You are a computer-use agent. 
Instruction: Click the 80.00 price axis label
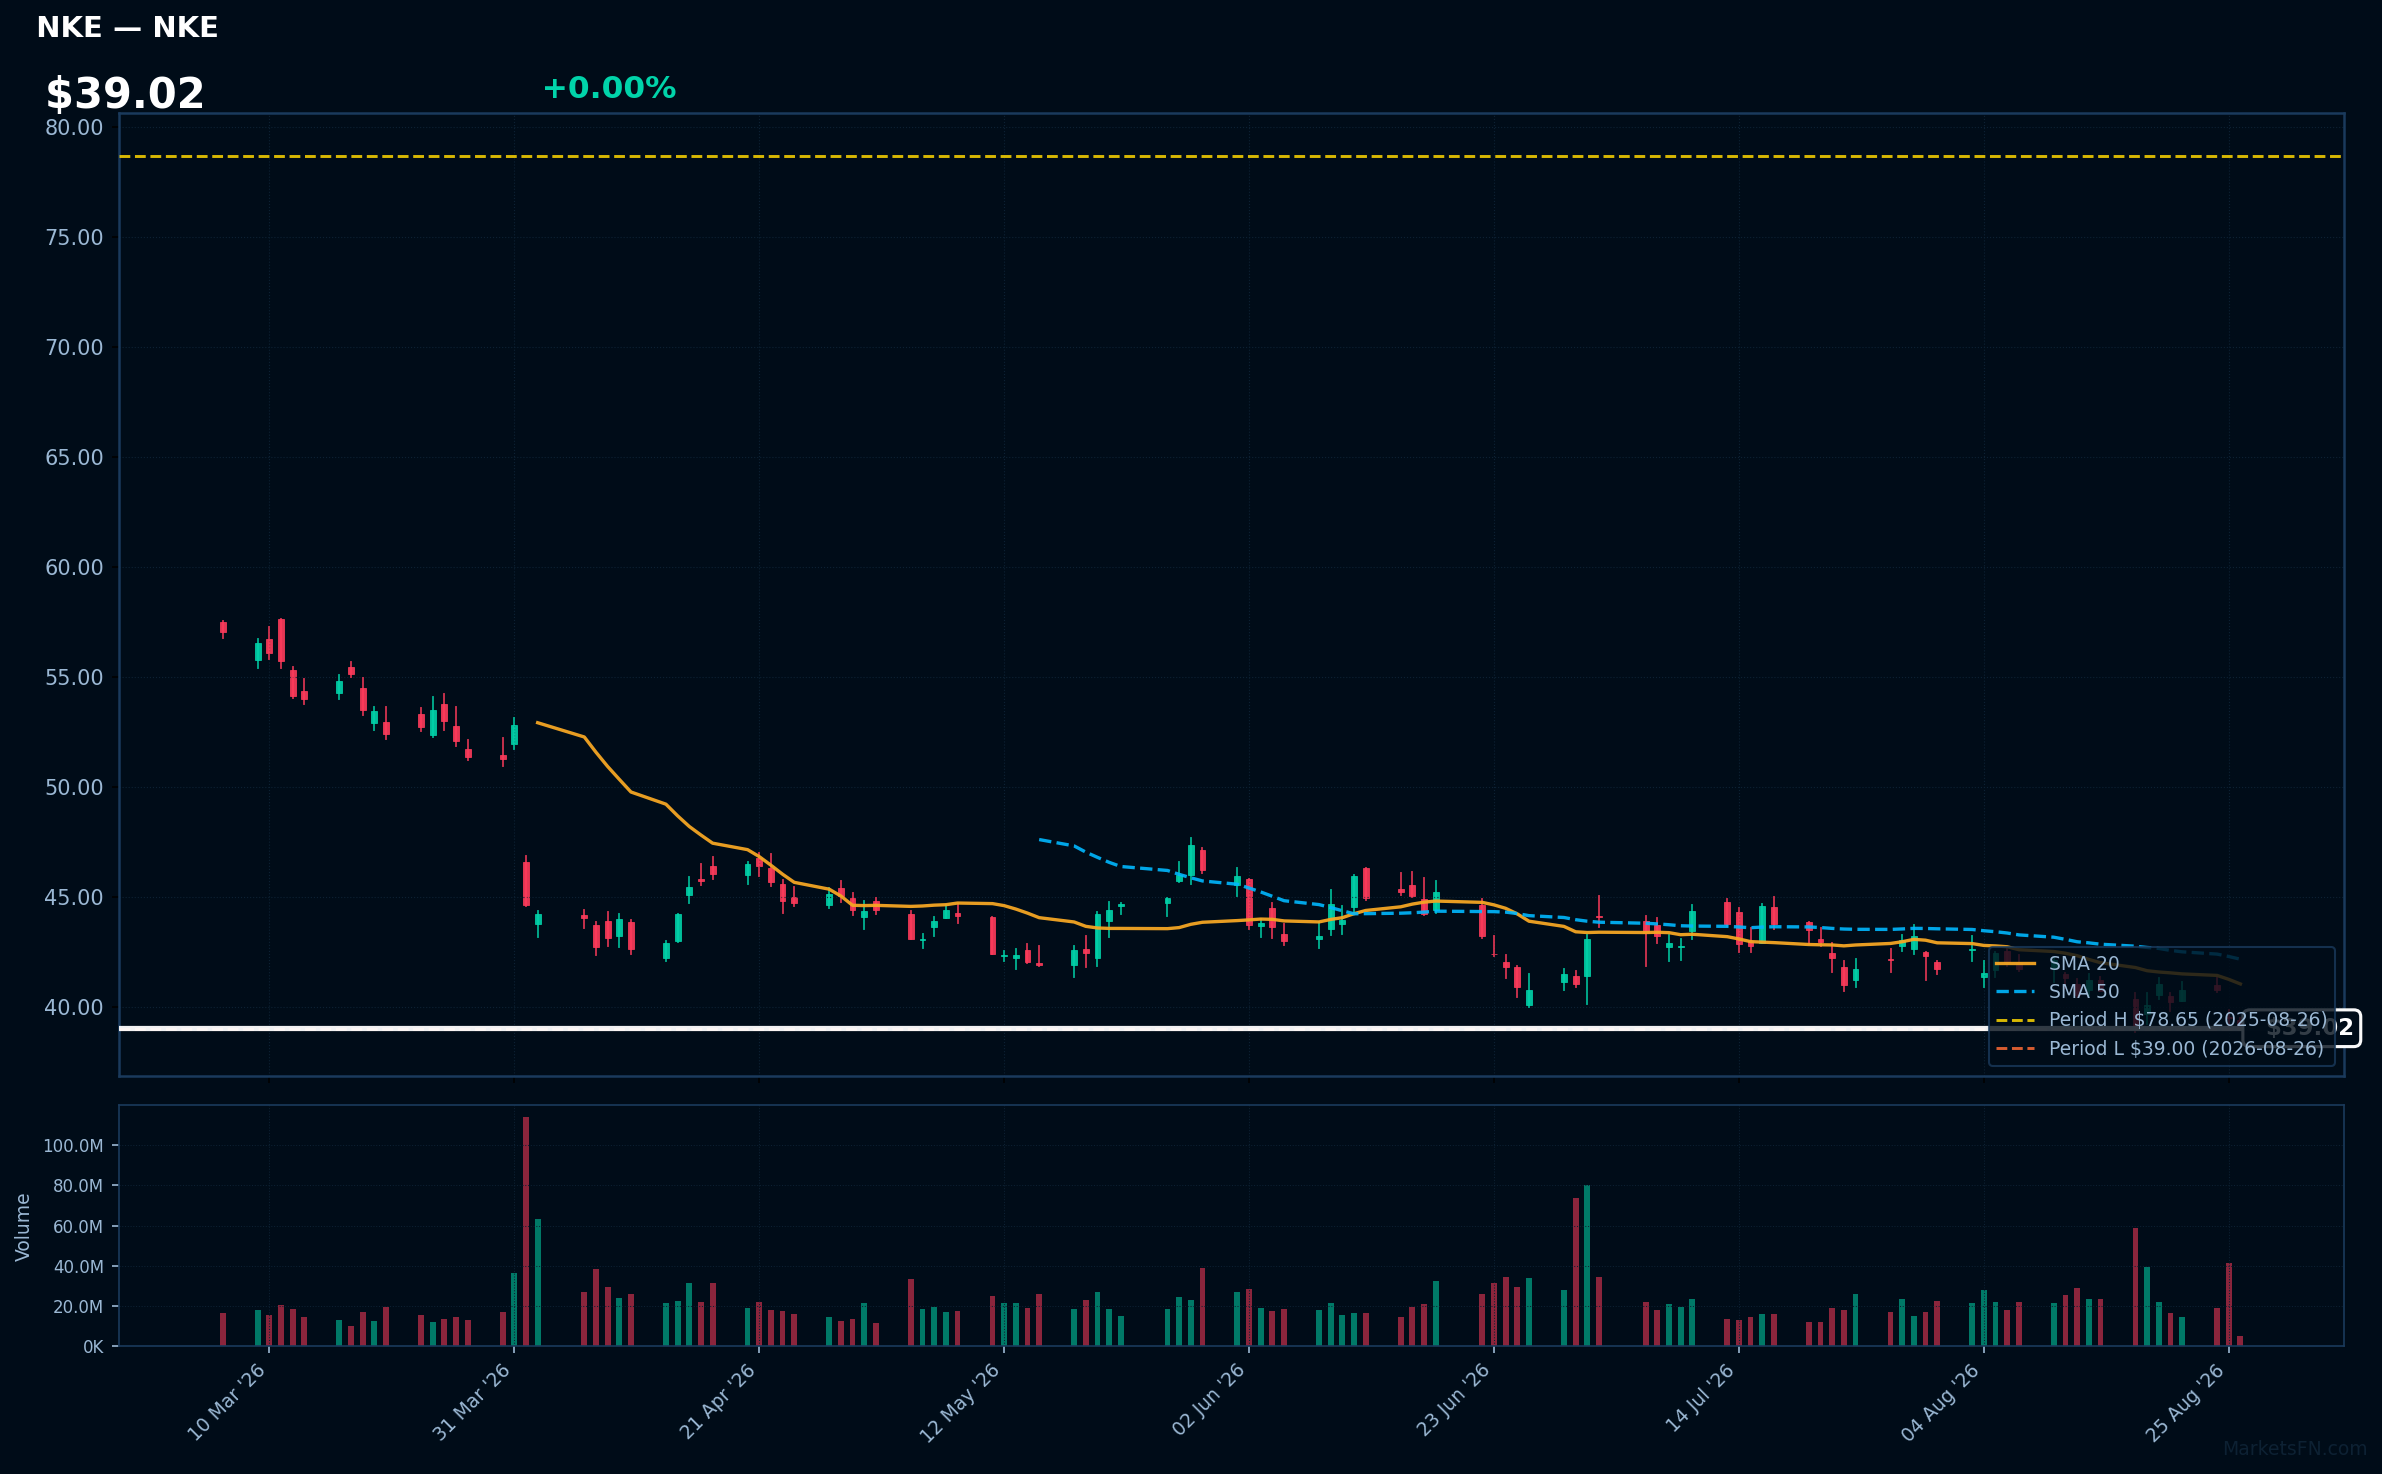pos(74,127)
